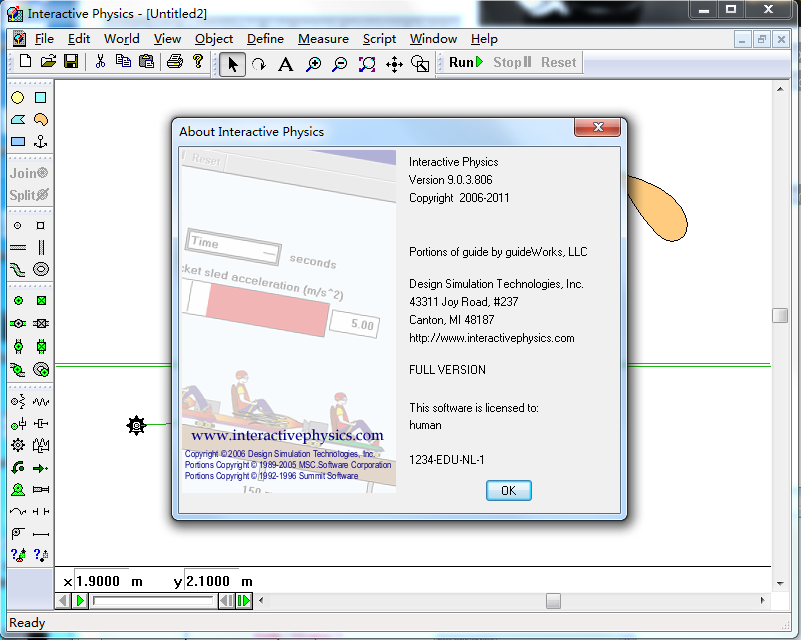This screenshot has width=801, height=640.
Task: Click the Reset simulation button
Action: (x=558, y=62)
